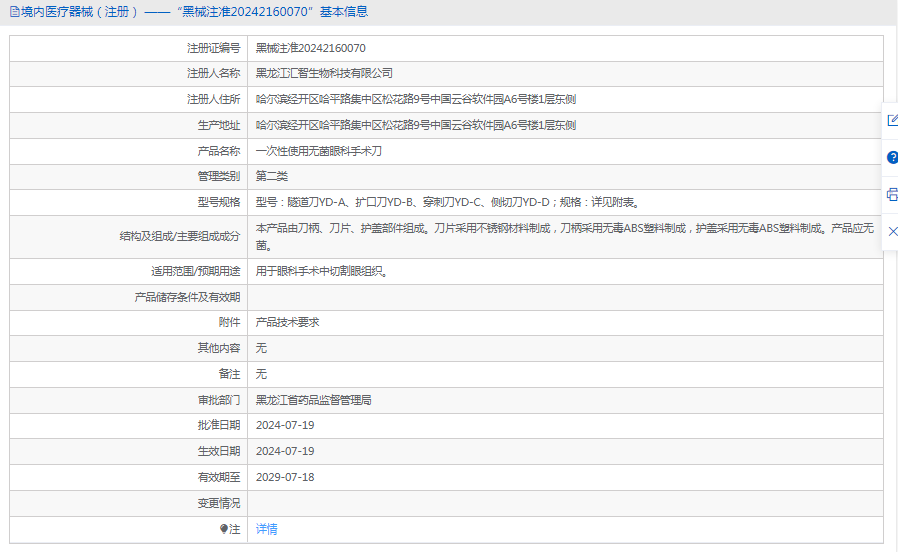Screen dimensions: 898x552
Task: Click the edit/feedback pencil icon in side toolbar
Action: pyautogui.click(x=892, y=120)
